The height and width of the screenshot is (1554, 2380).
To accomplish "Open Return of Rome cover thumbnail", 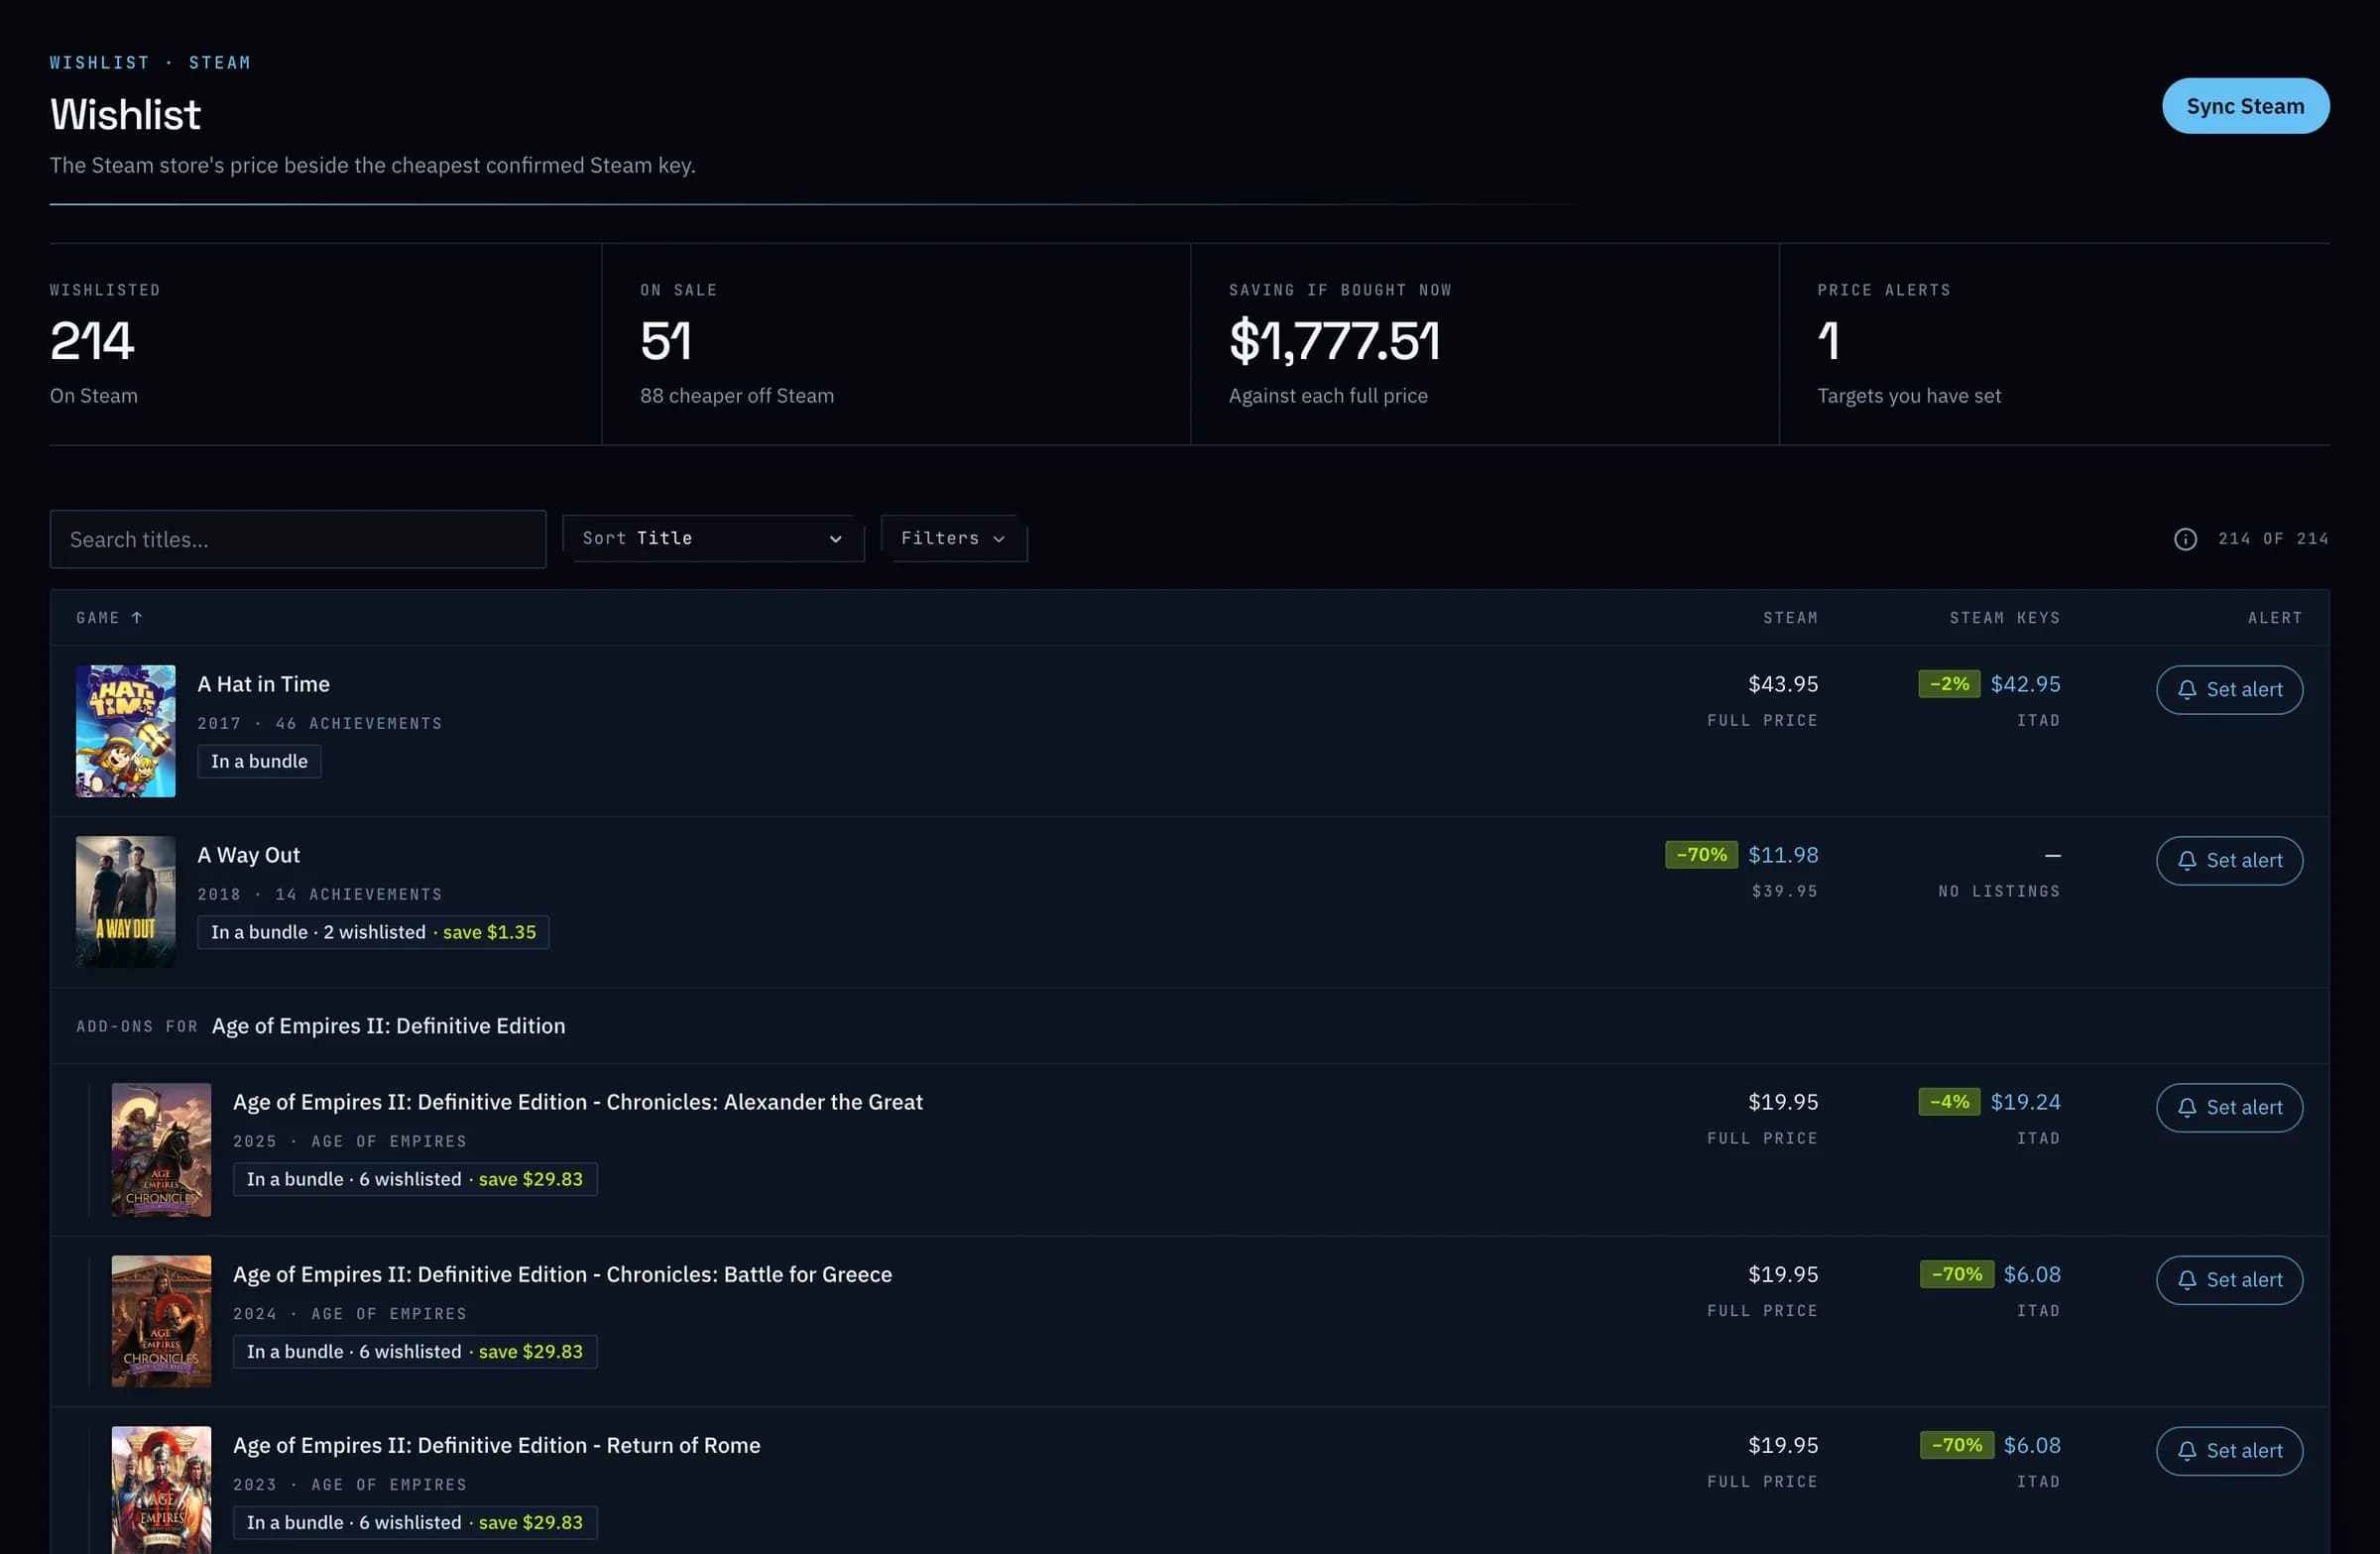I will (161, 1490).
